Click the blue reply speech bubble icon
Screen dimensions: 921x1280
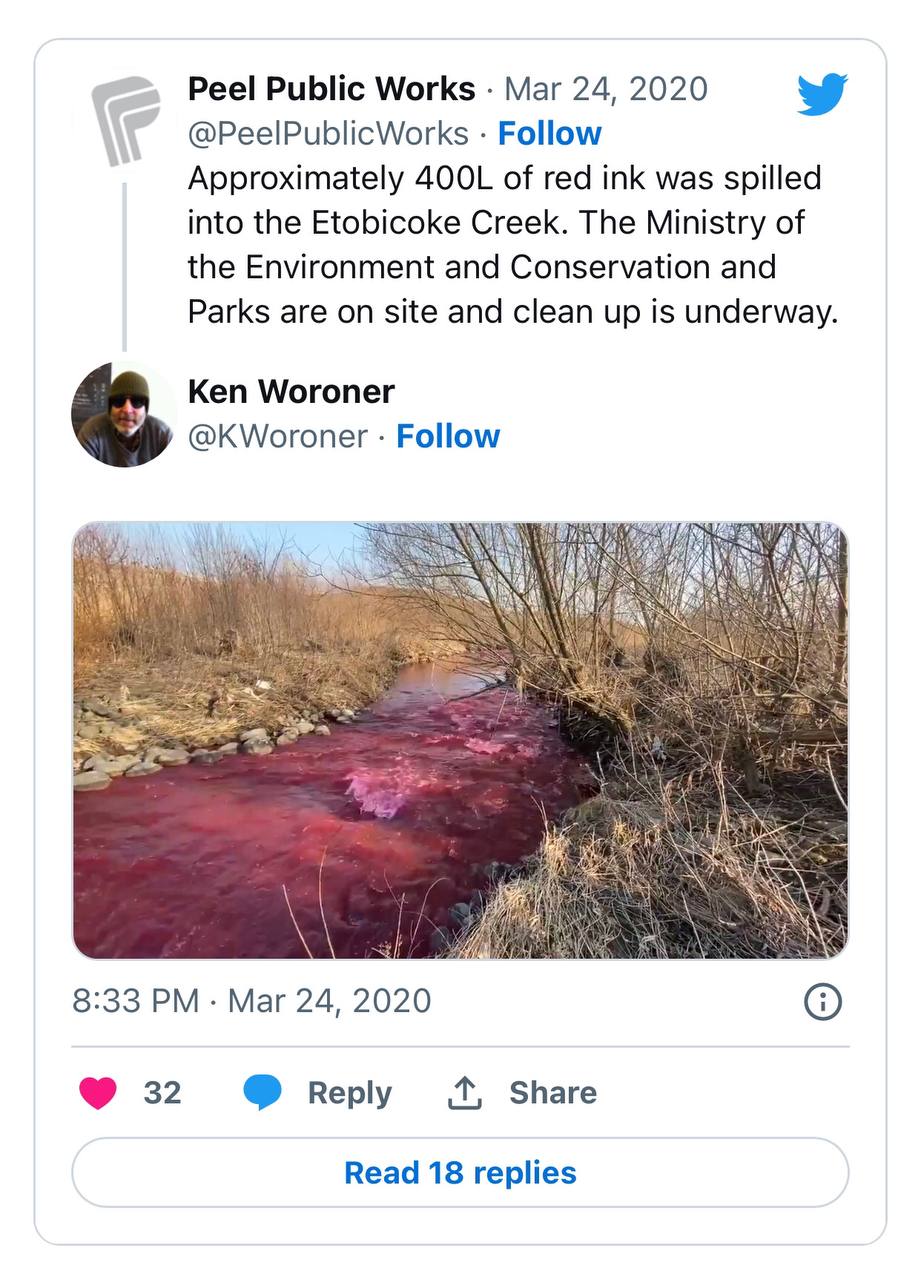[x=263, y=1093]
